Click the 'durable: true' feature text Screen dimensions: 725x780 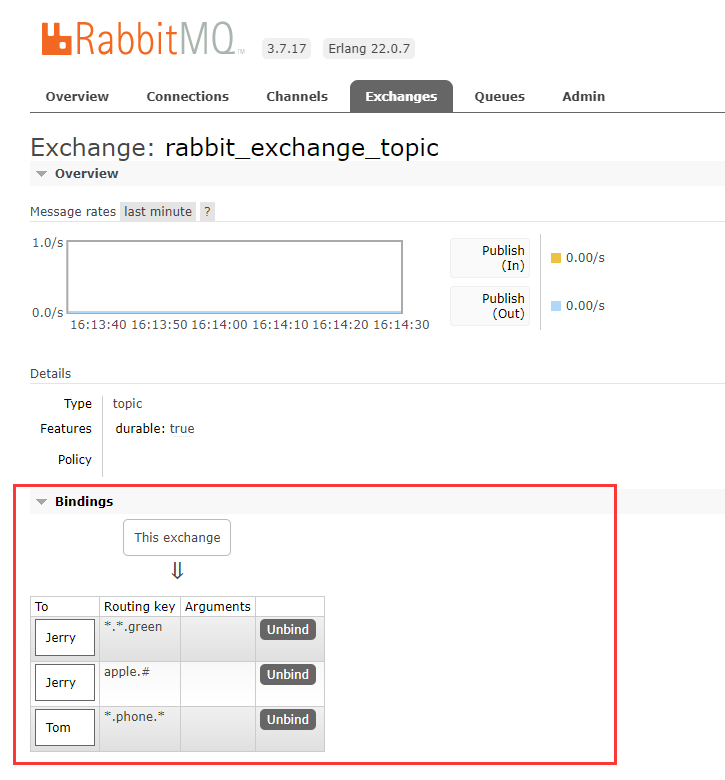tap(155, 429)
